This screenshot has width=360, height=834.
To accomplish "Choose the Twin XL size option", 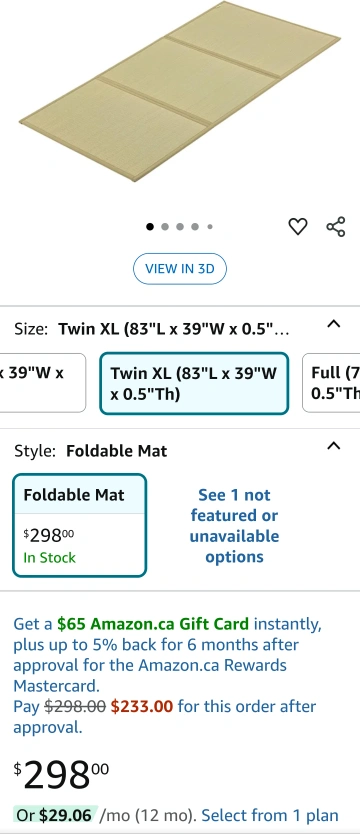I will [194, 383].
